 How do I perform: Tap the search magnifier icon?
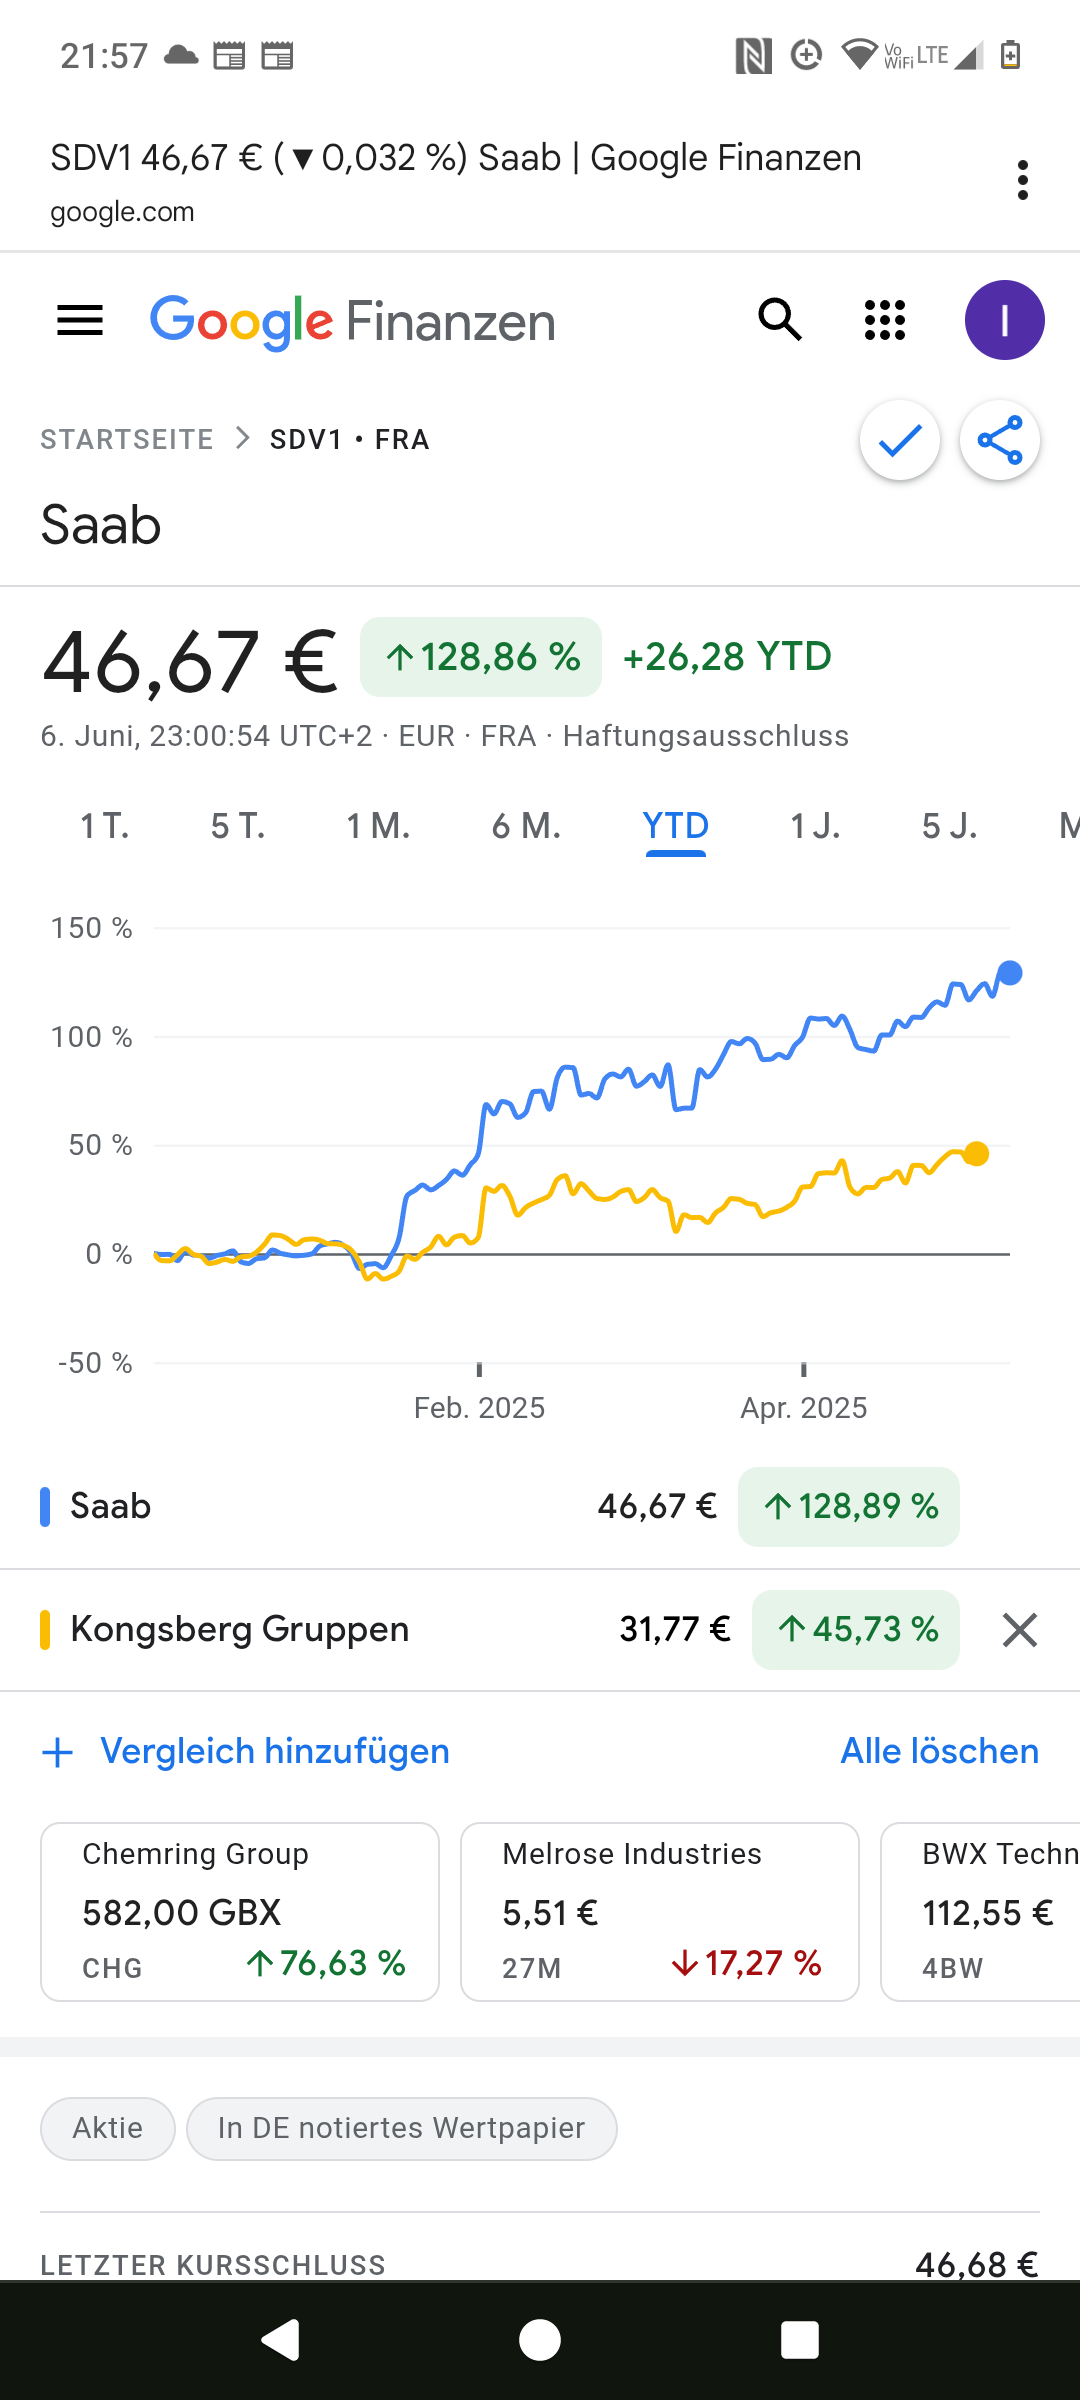[x=780, y=320]
